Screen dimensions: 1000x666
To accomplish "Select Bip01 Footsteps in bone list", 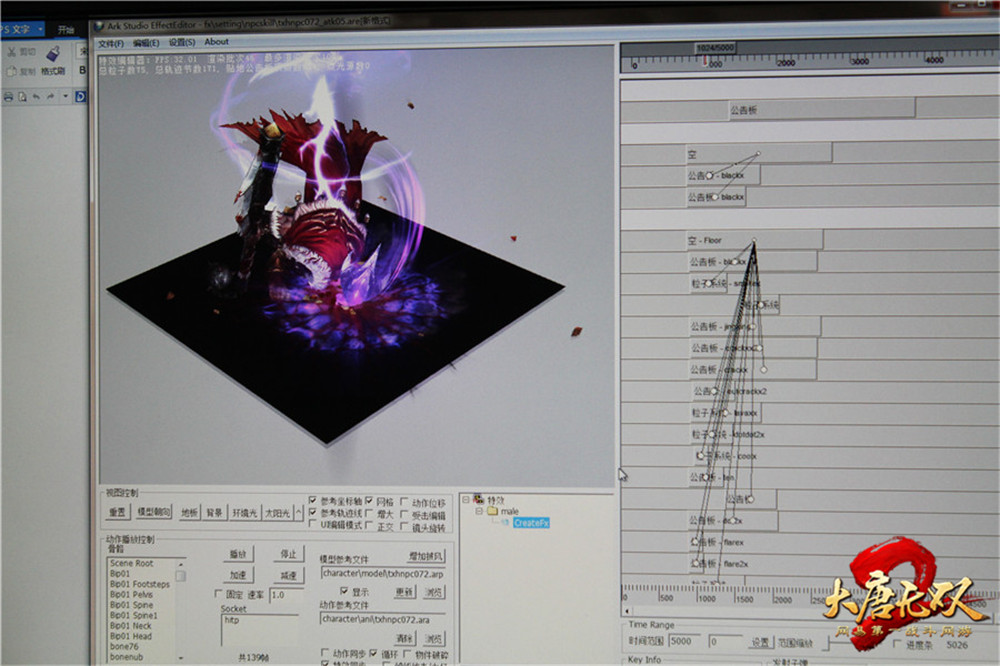I will [140, 584].
